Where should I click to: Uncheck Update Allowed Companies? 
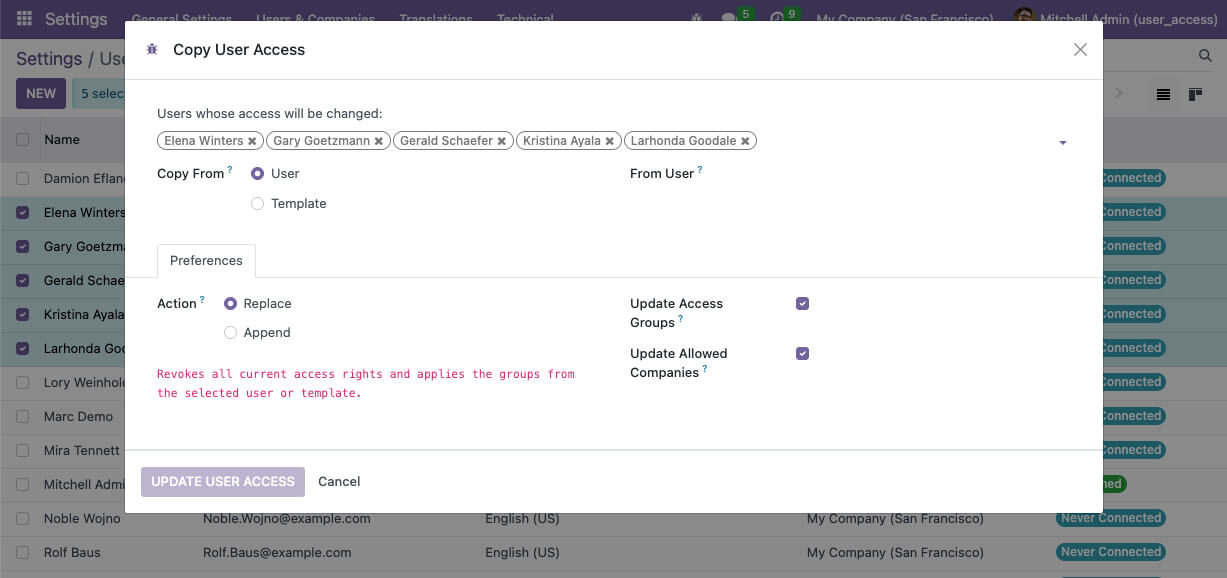802,353
